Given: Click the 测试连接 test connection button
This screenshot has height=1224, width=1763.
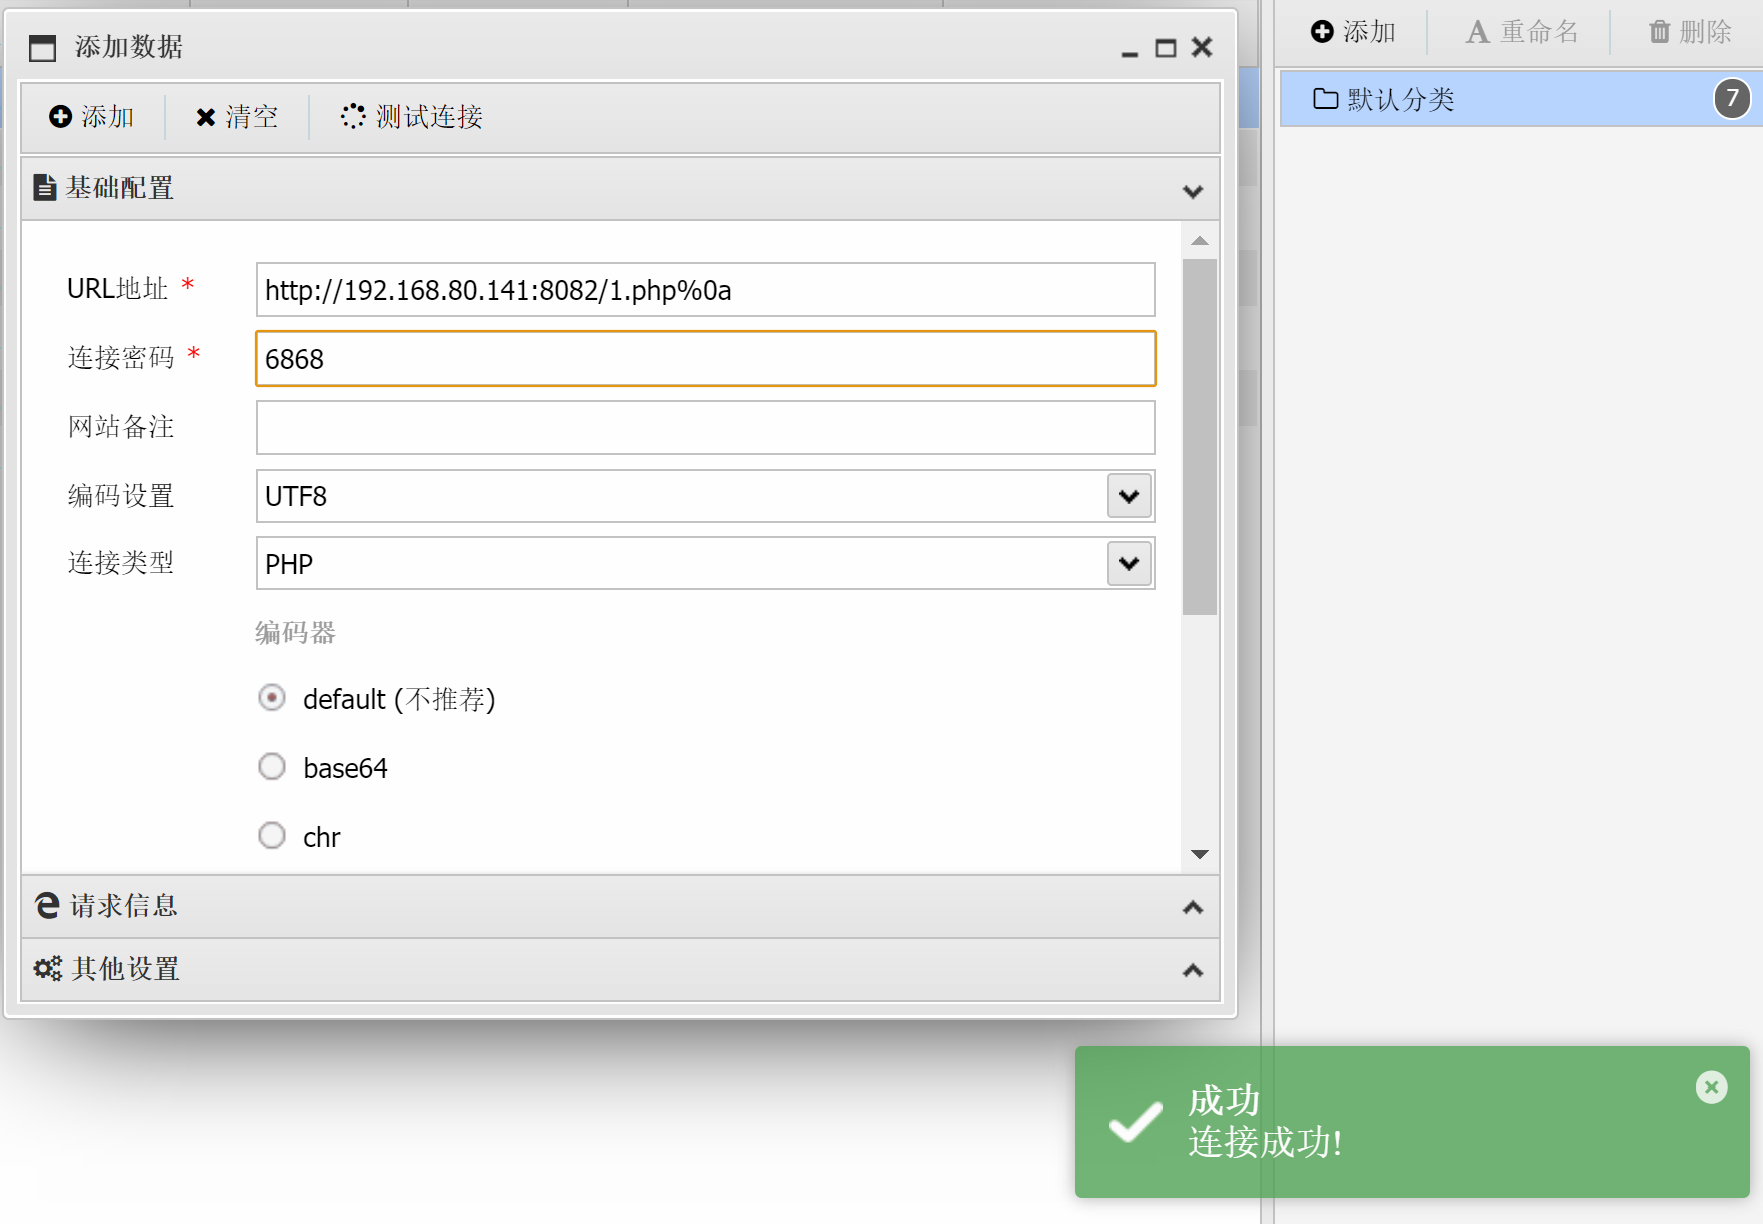Looking at the screenshot, I should tap(412, 117).
